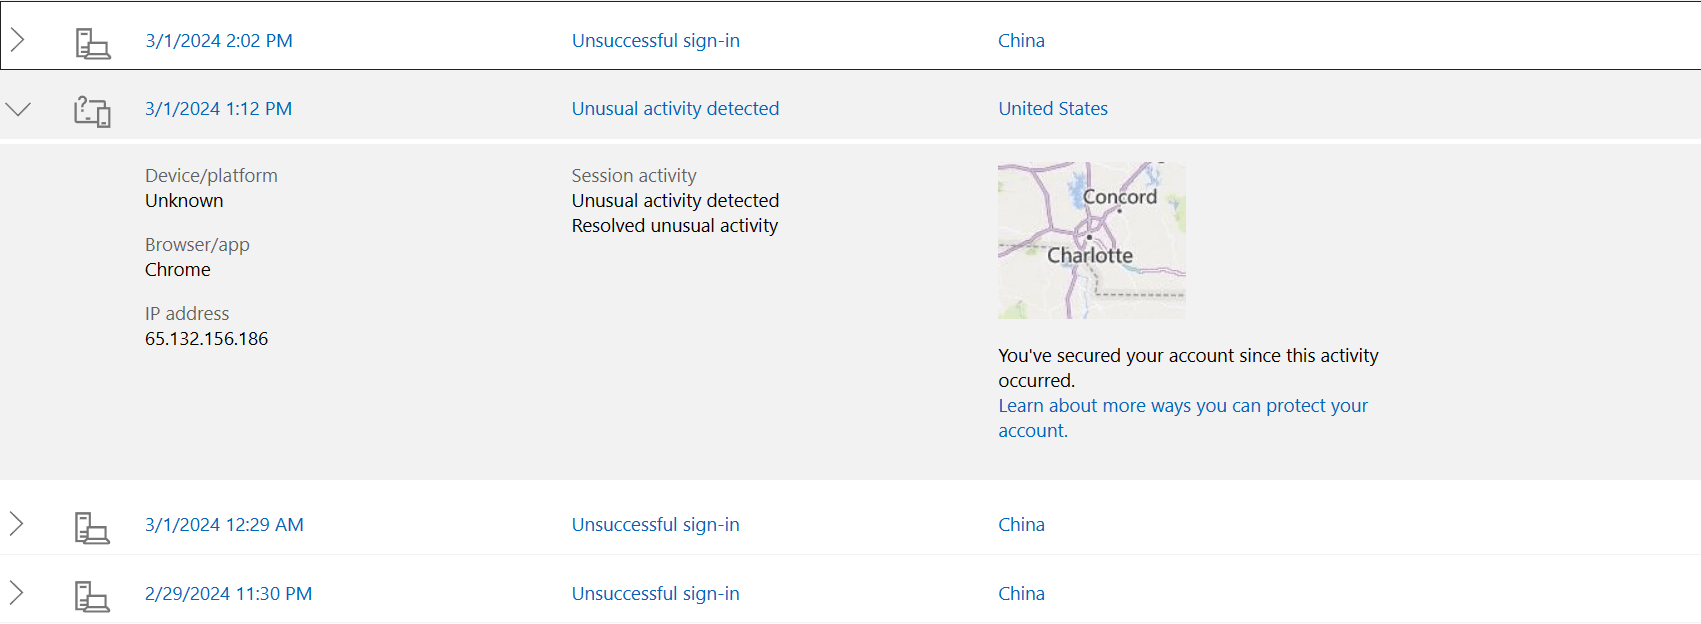Select the unknown device icon on unusual activity row
The width and height of the screenshot is (1701, 624).
click(92, 110)
